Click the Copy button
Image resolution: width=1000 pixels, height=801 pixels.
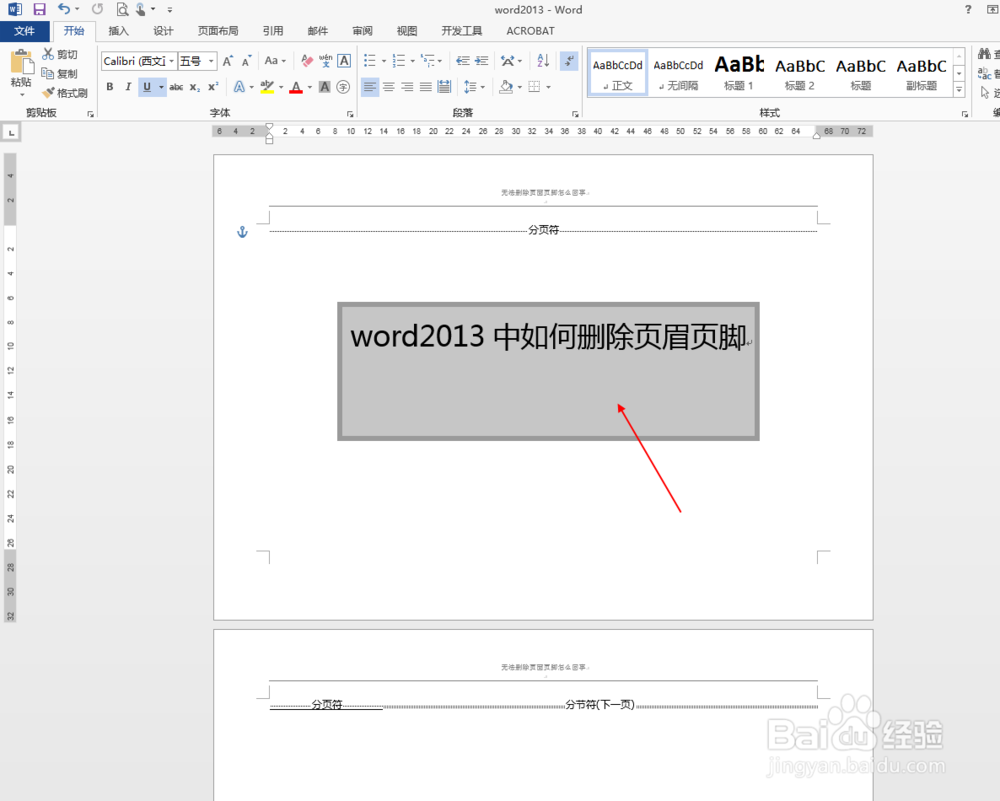[x=59, y=73]
